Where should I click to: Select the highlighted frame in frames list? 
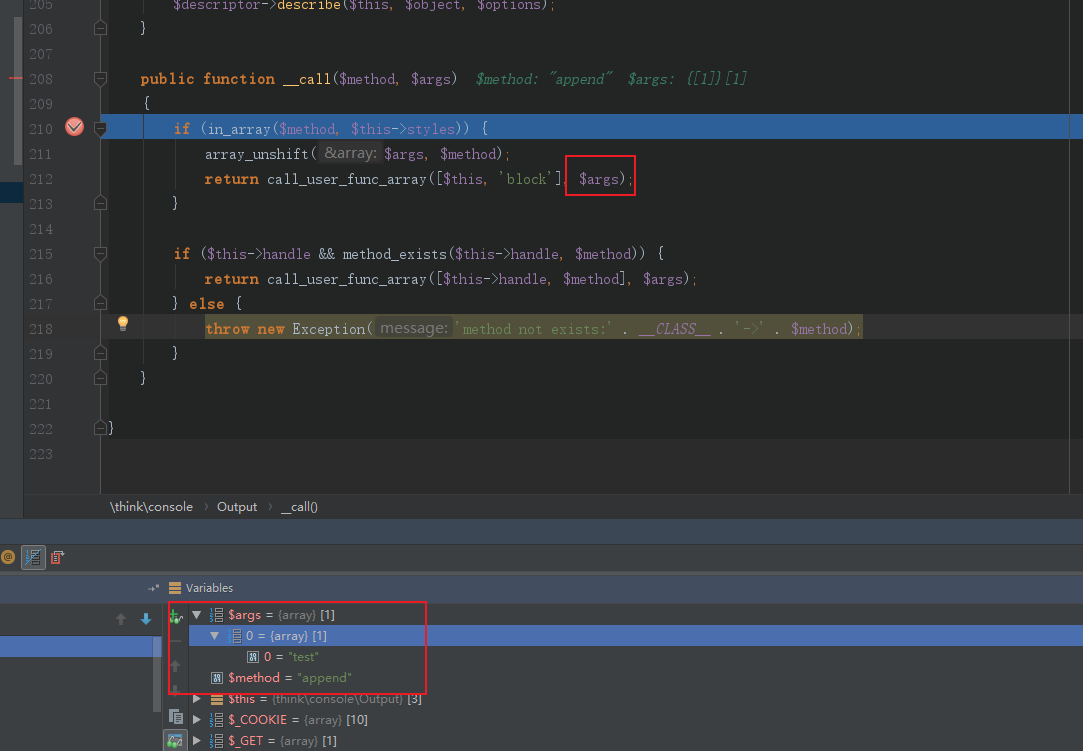[76, 647]
